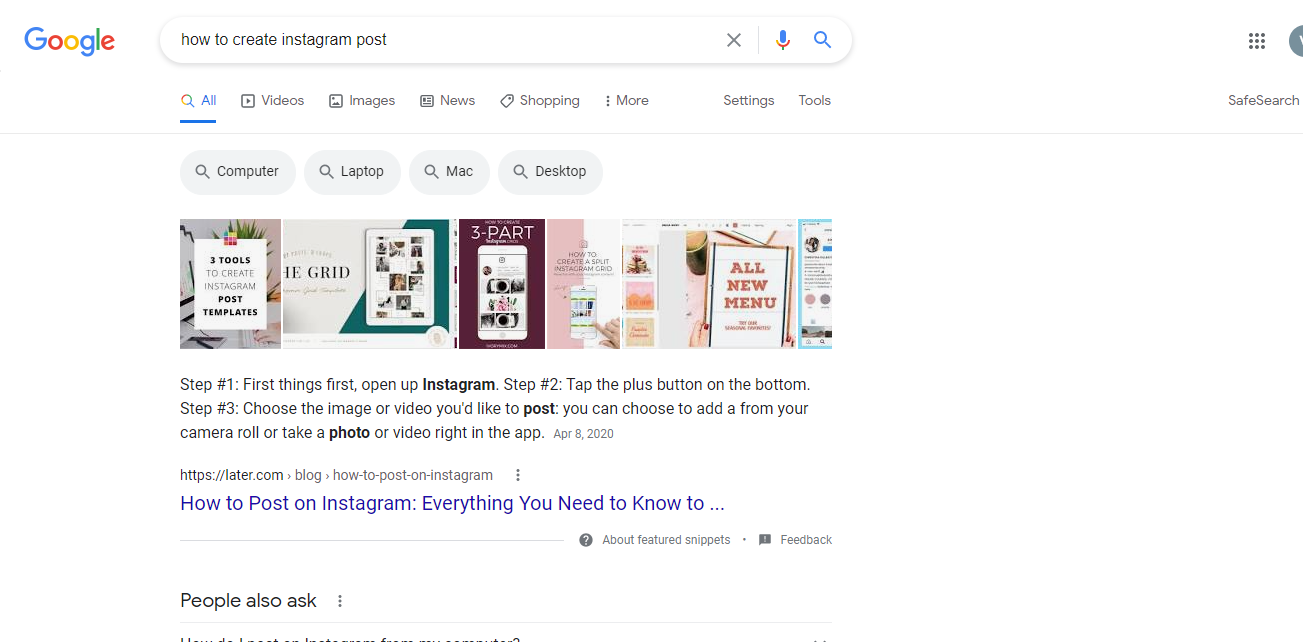Start voice search with the microphone icon
This screenshot has height=642, width=1303.
point(783,40)
